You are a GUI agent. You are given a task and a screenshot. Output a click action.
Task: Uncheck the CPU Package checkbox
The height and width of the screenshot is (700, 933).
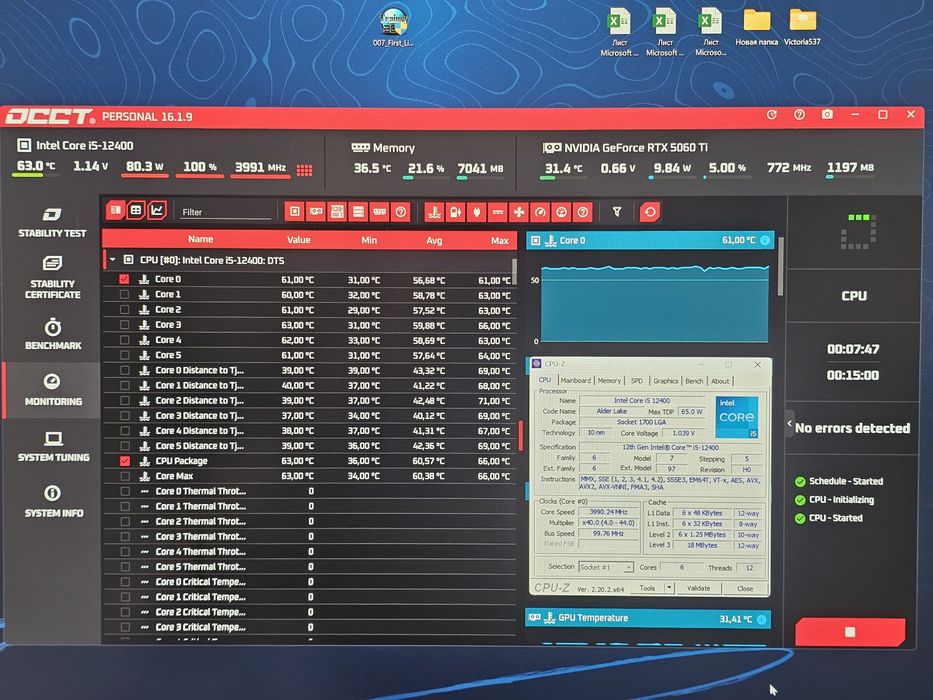(124, 461)
